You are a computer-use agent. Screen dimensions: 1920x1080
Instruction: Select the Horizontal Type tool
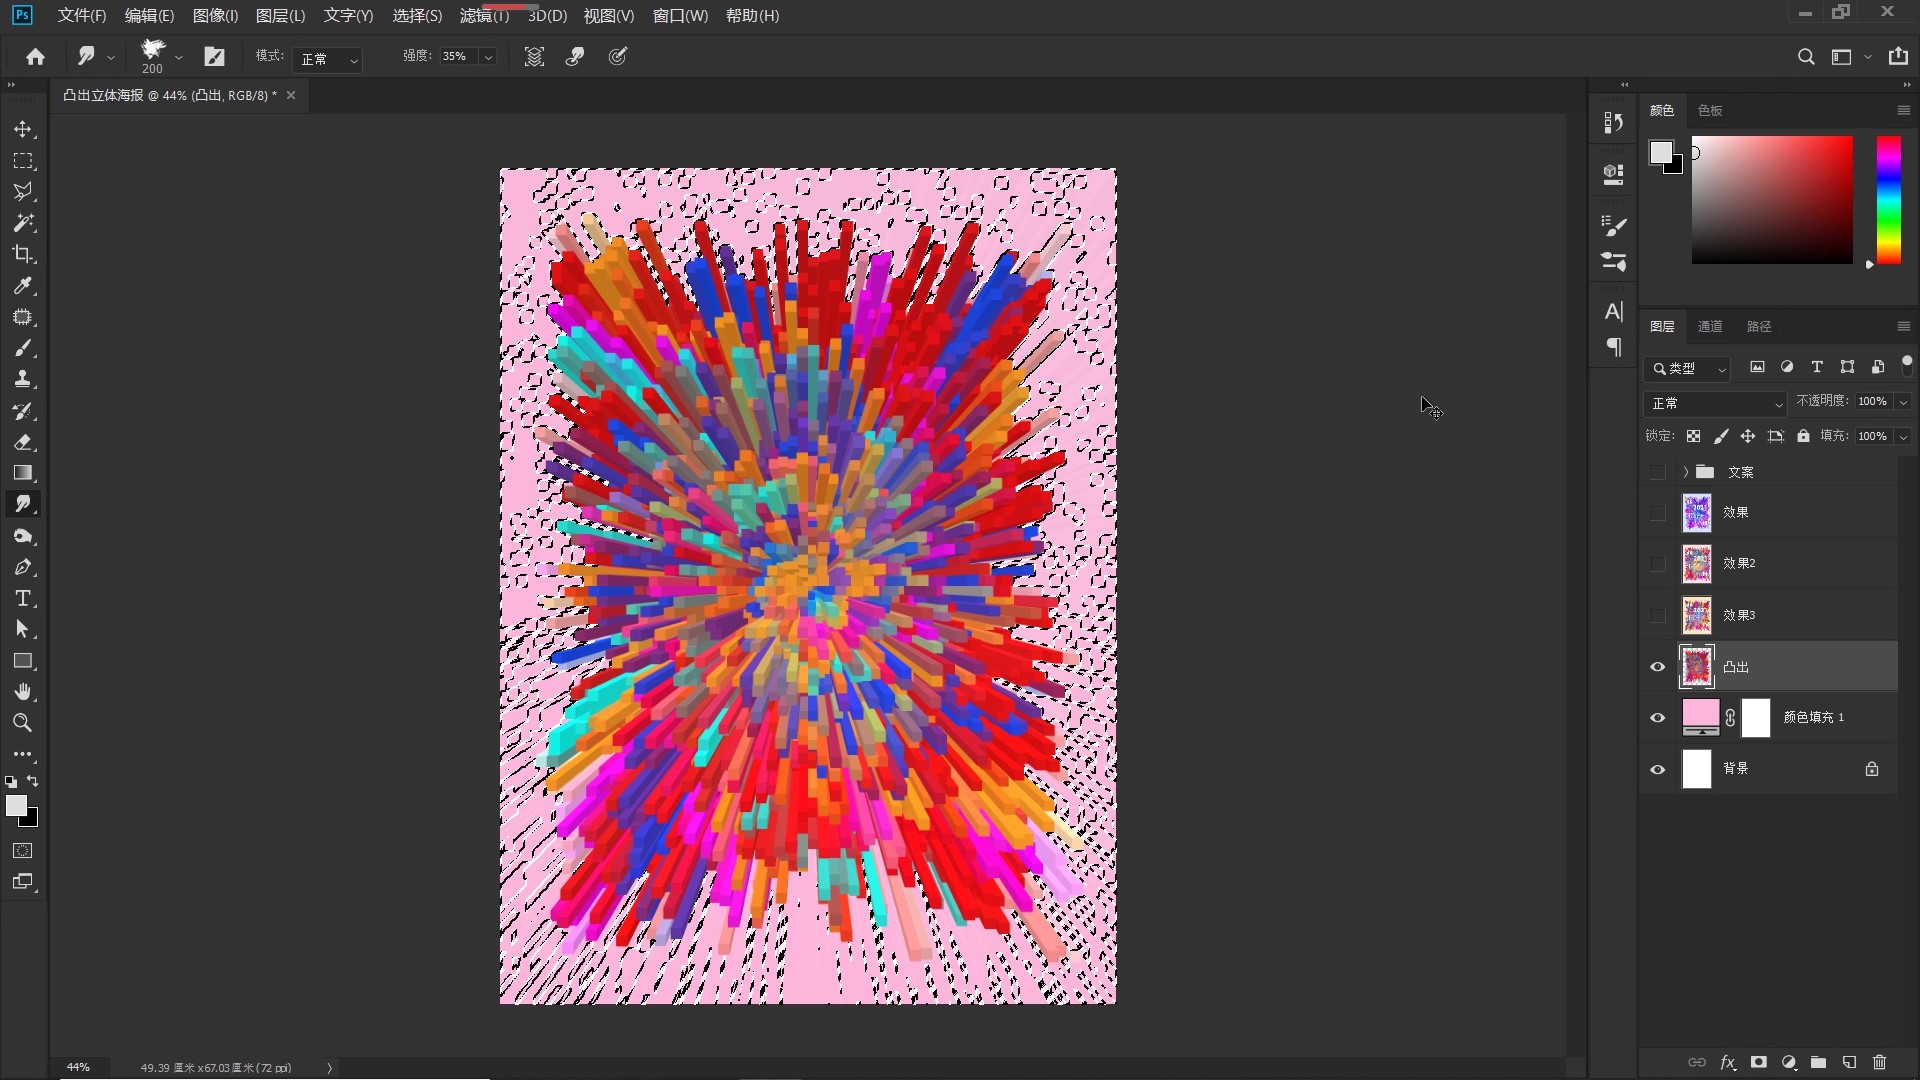click(23, 598)
